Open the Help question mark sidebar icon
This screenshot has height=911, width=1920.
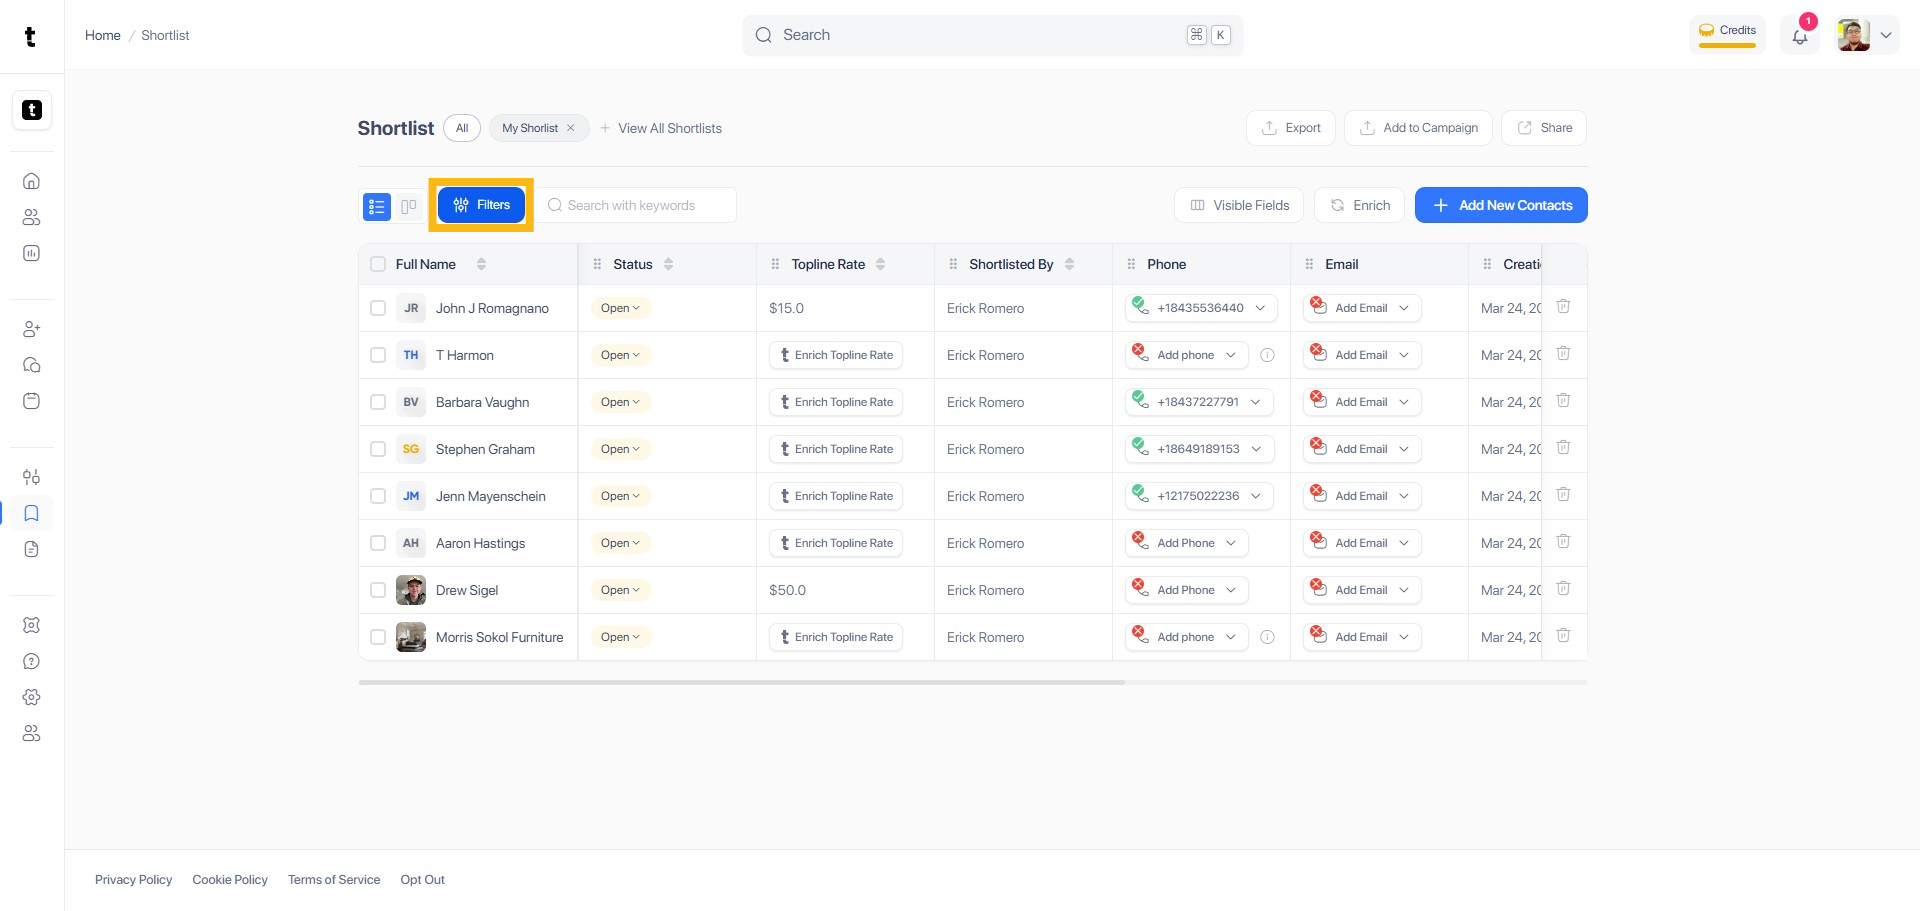pyautogui.click(x=31, y=661)
